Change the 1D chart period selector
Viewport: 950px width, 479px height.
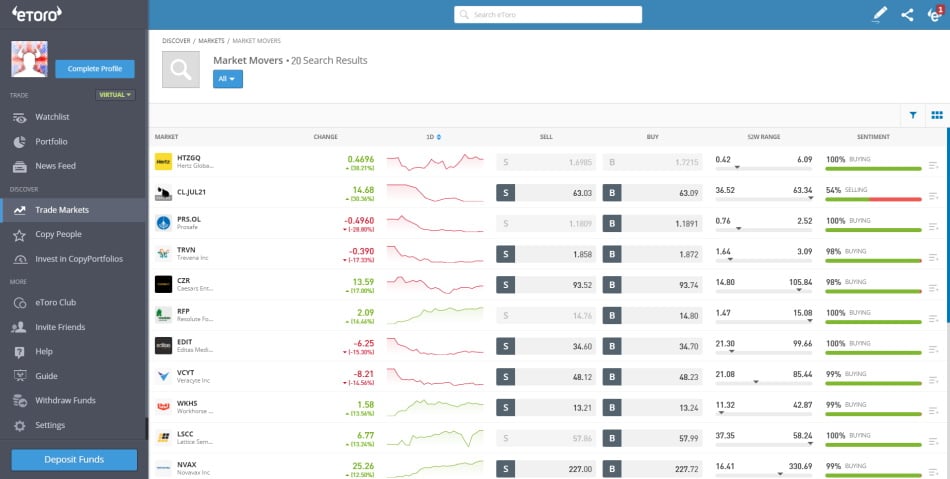(433, 137)
